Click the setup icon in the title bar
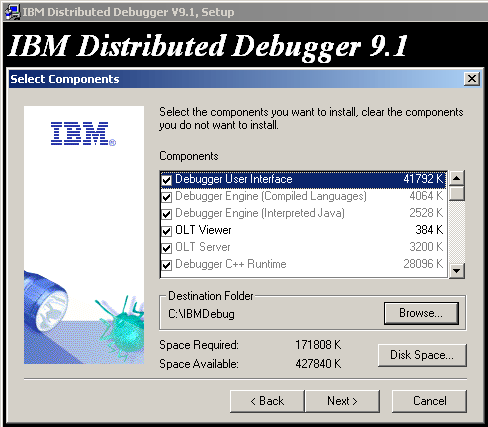 point(12,12)
